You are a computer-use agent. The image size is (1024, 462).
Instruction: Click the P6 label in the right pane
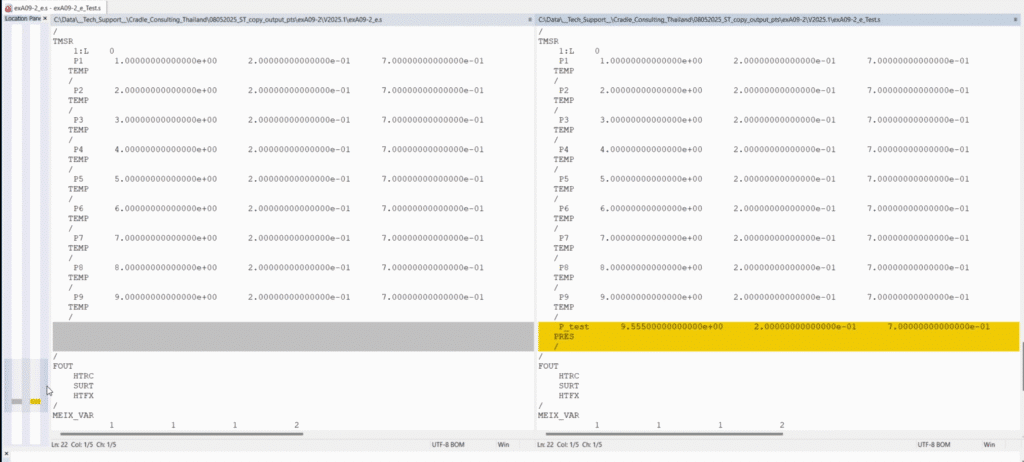564,208
